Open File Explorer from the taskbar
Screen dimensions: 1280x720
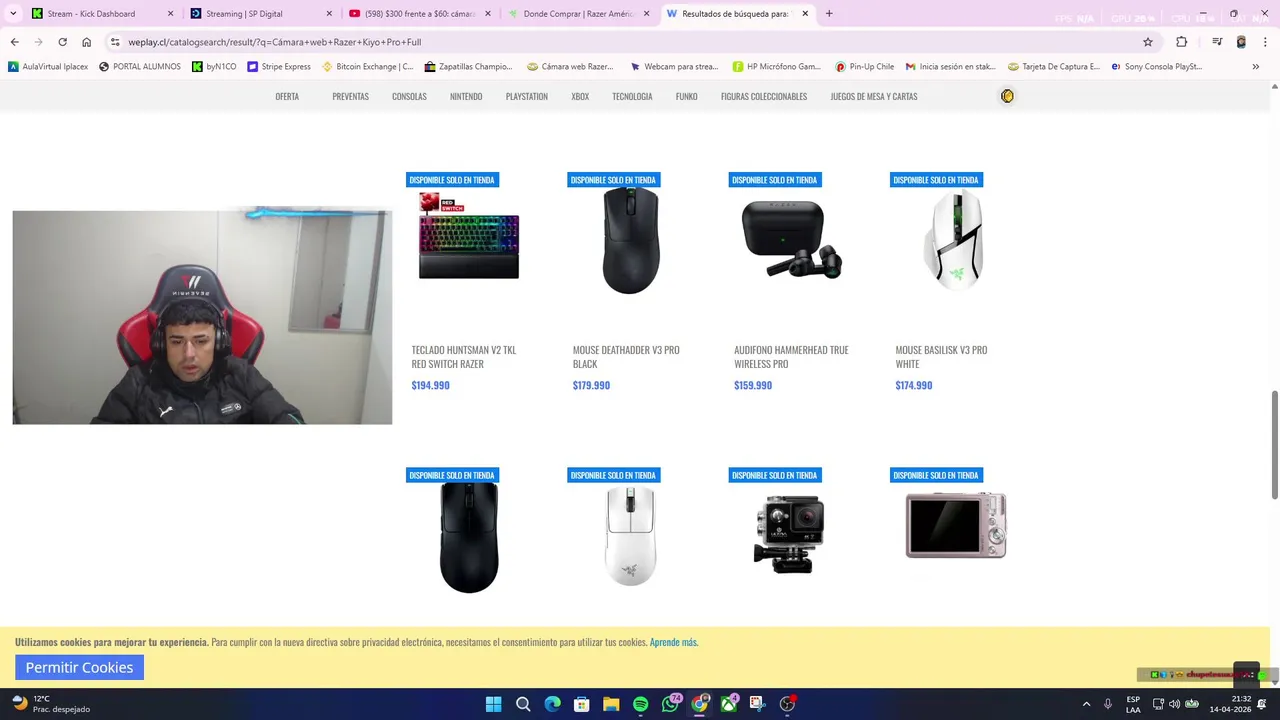pos(611,704)
